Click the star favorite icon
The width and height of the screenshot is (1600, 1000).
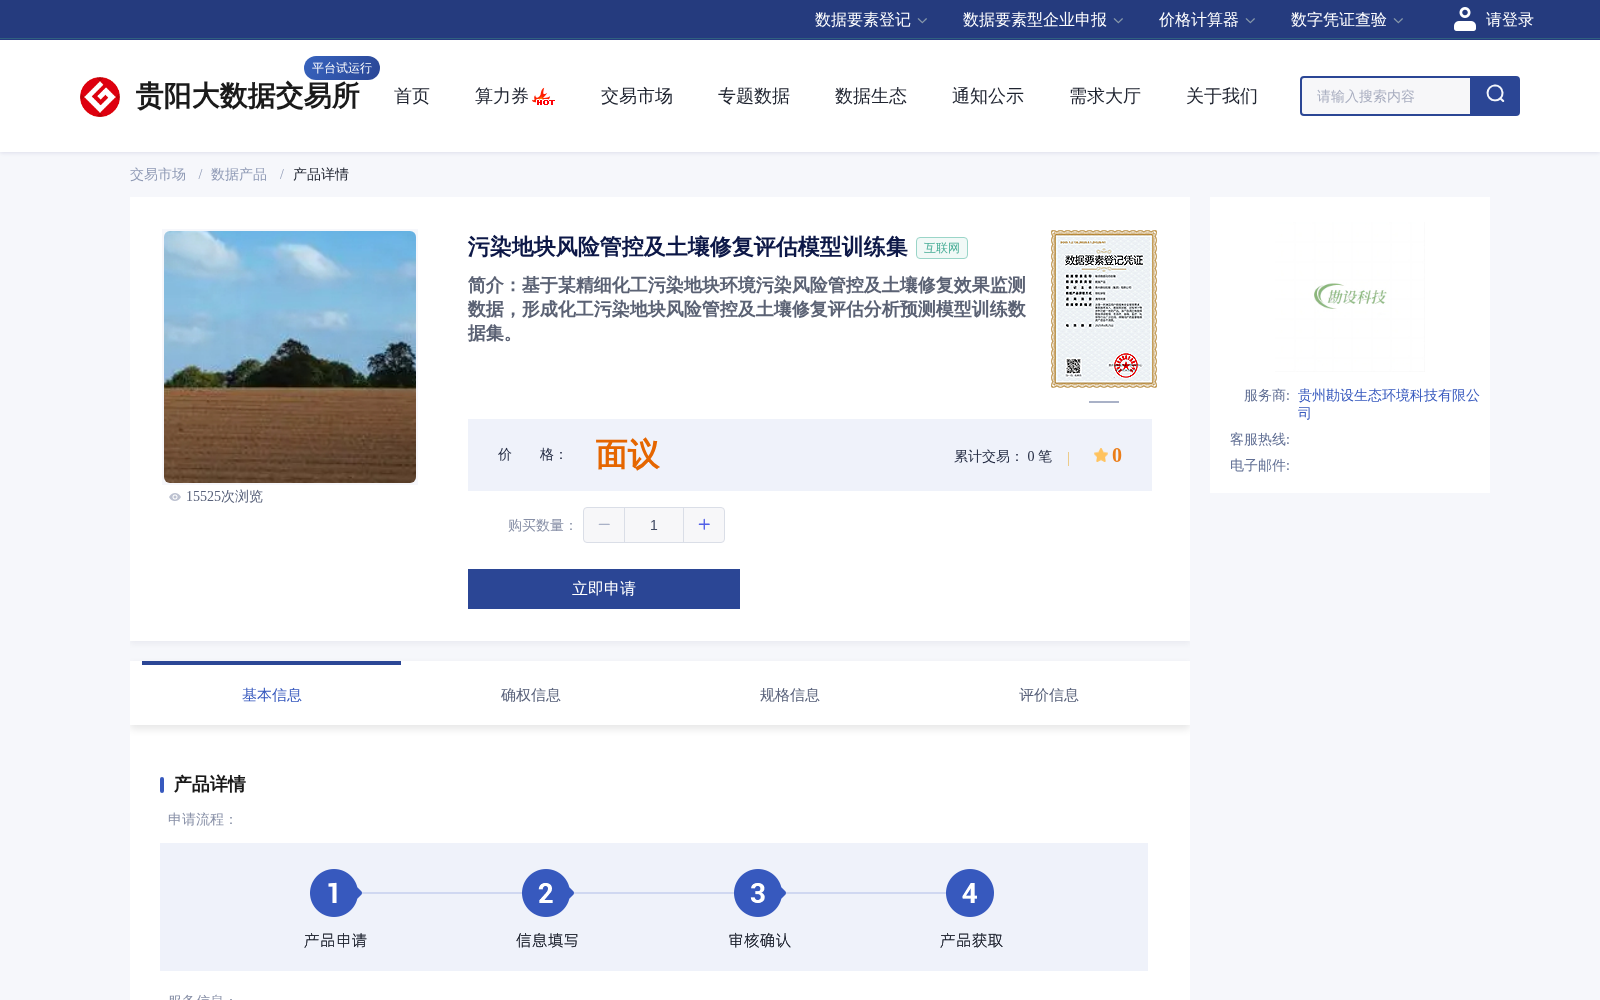1100,455
